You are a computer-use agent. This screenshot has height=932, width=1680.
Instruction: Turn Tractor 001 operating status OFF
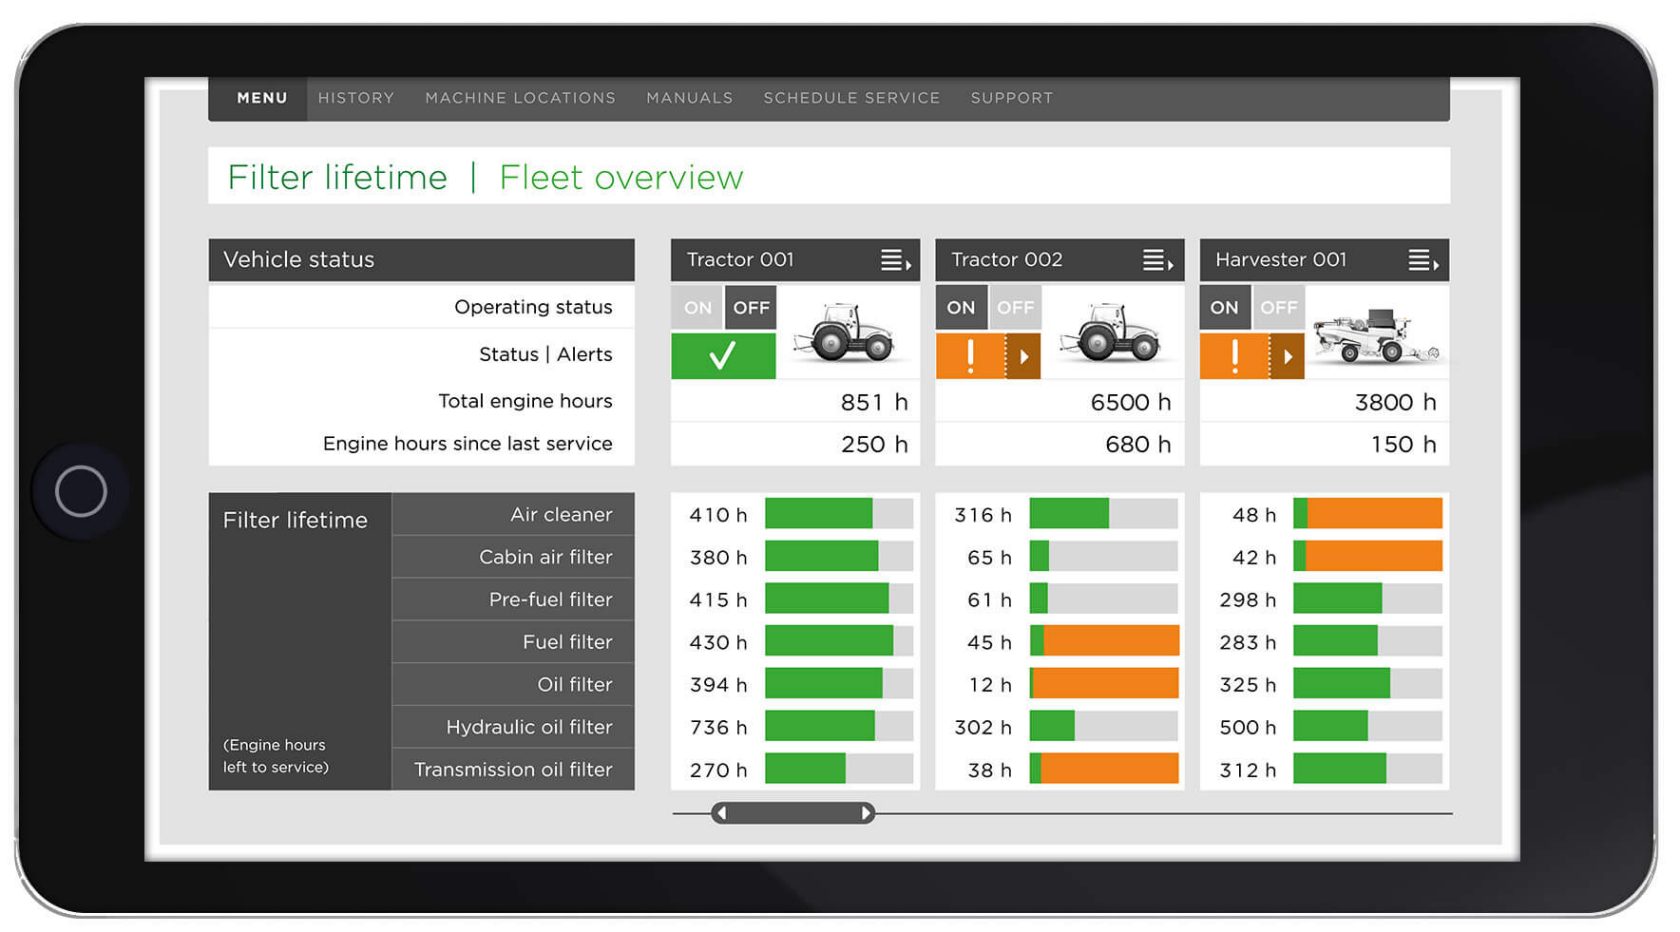(751, 307)
